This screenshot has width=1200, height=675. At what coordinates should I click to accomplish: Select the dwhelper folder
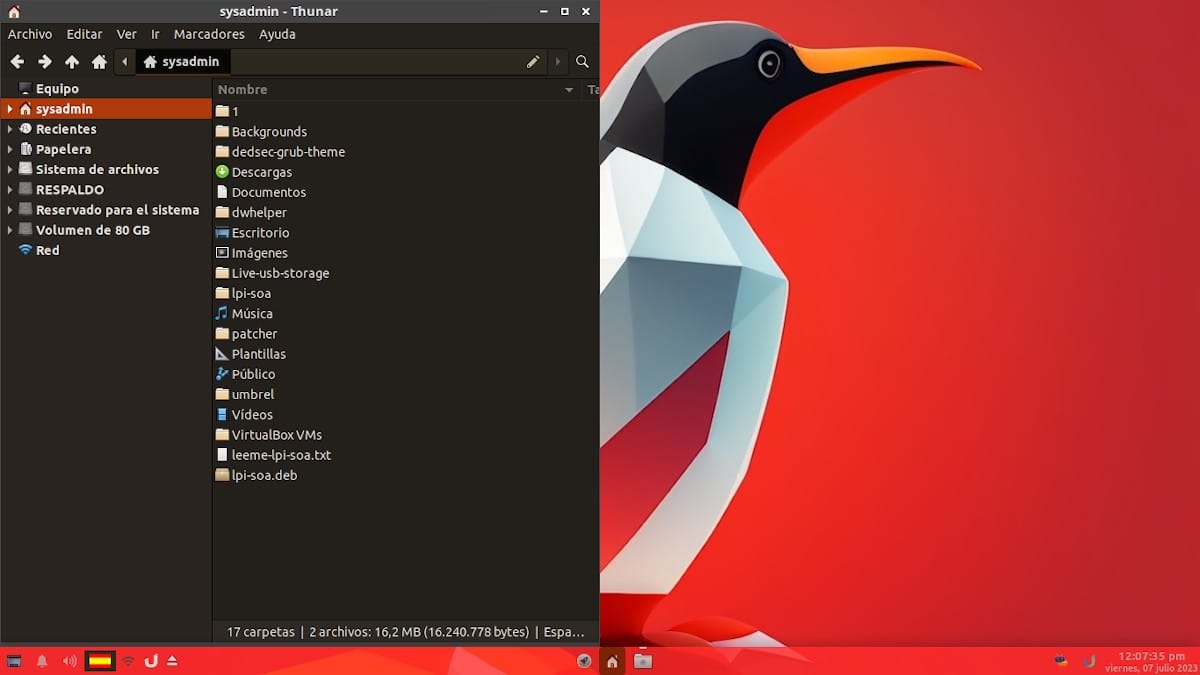[251, 212]
